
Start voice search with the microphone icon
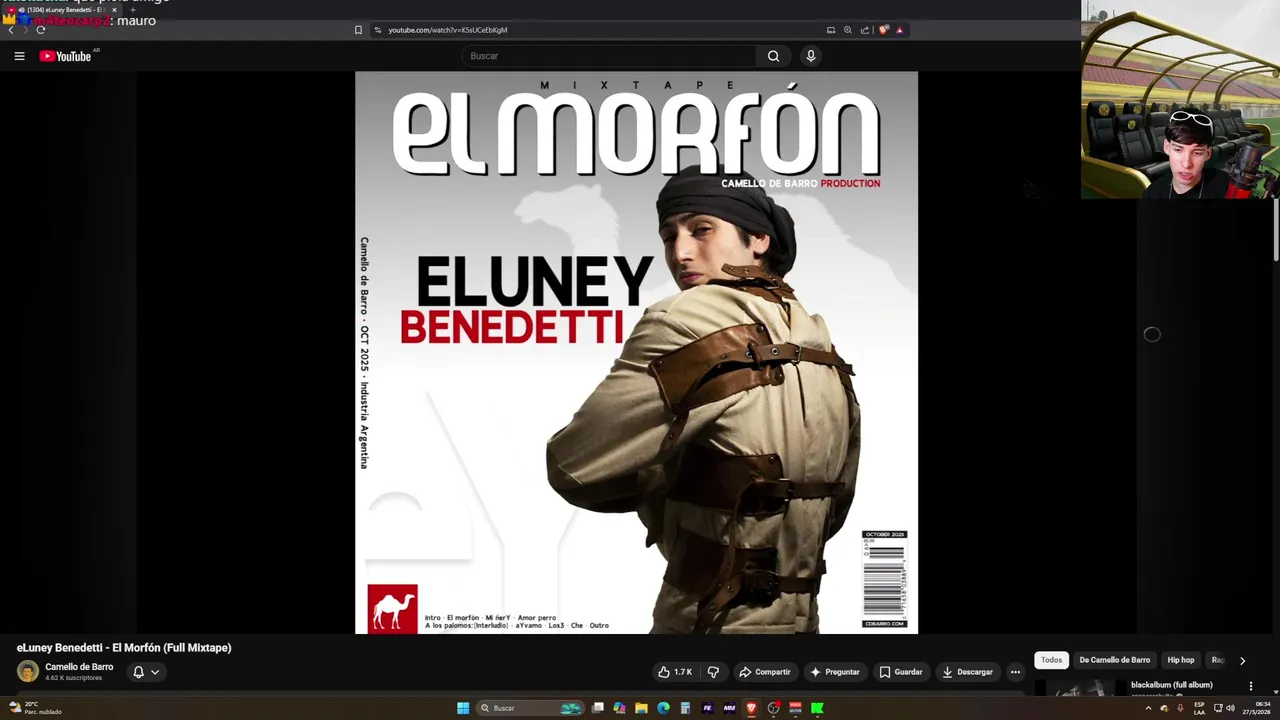pos(811,56)
